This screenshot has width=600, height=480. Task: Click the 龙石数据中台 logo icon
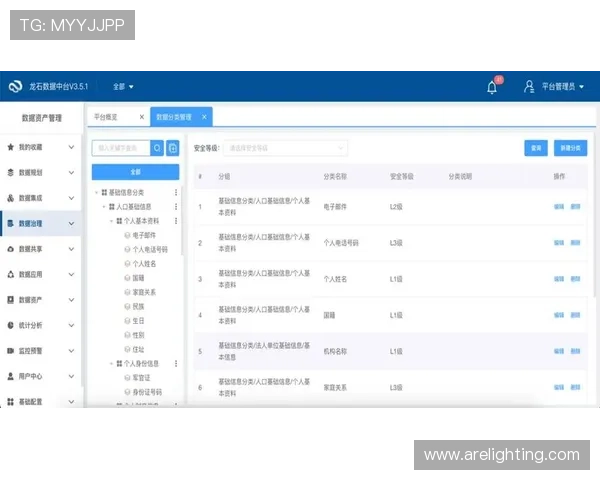15,87
